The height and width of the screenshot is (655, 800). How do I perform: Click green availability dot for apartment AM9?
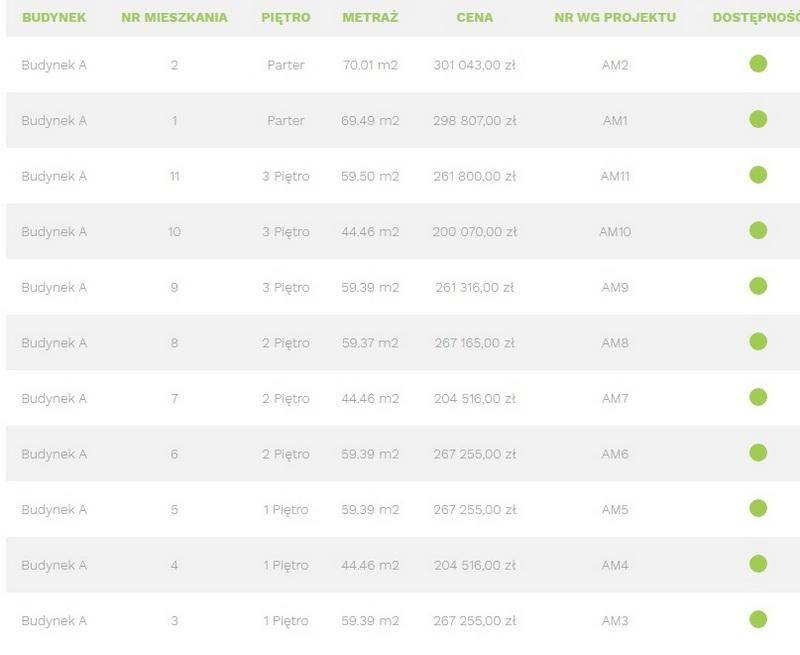click(758, 286)
